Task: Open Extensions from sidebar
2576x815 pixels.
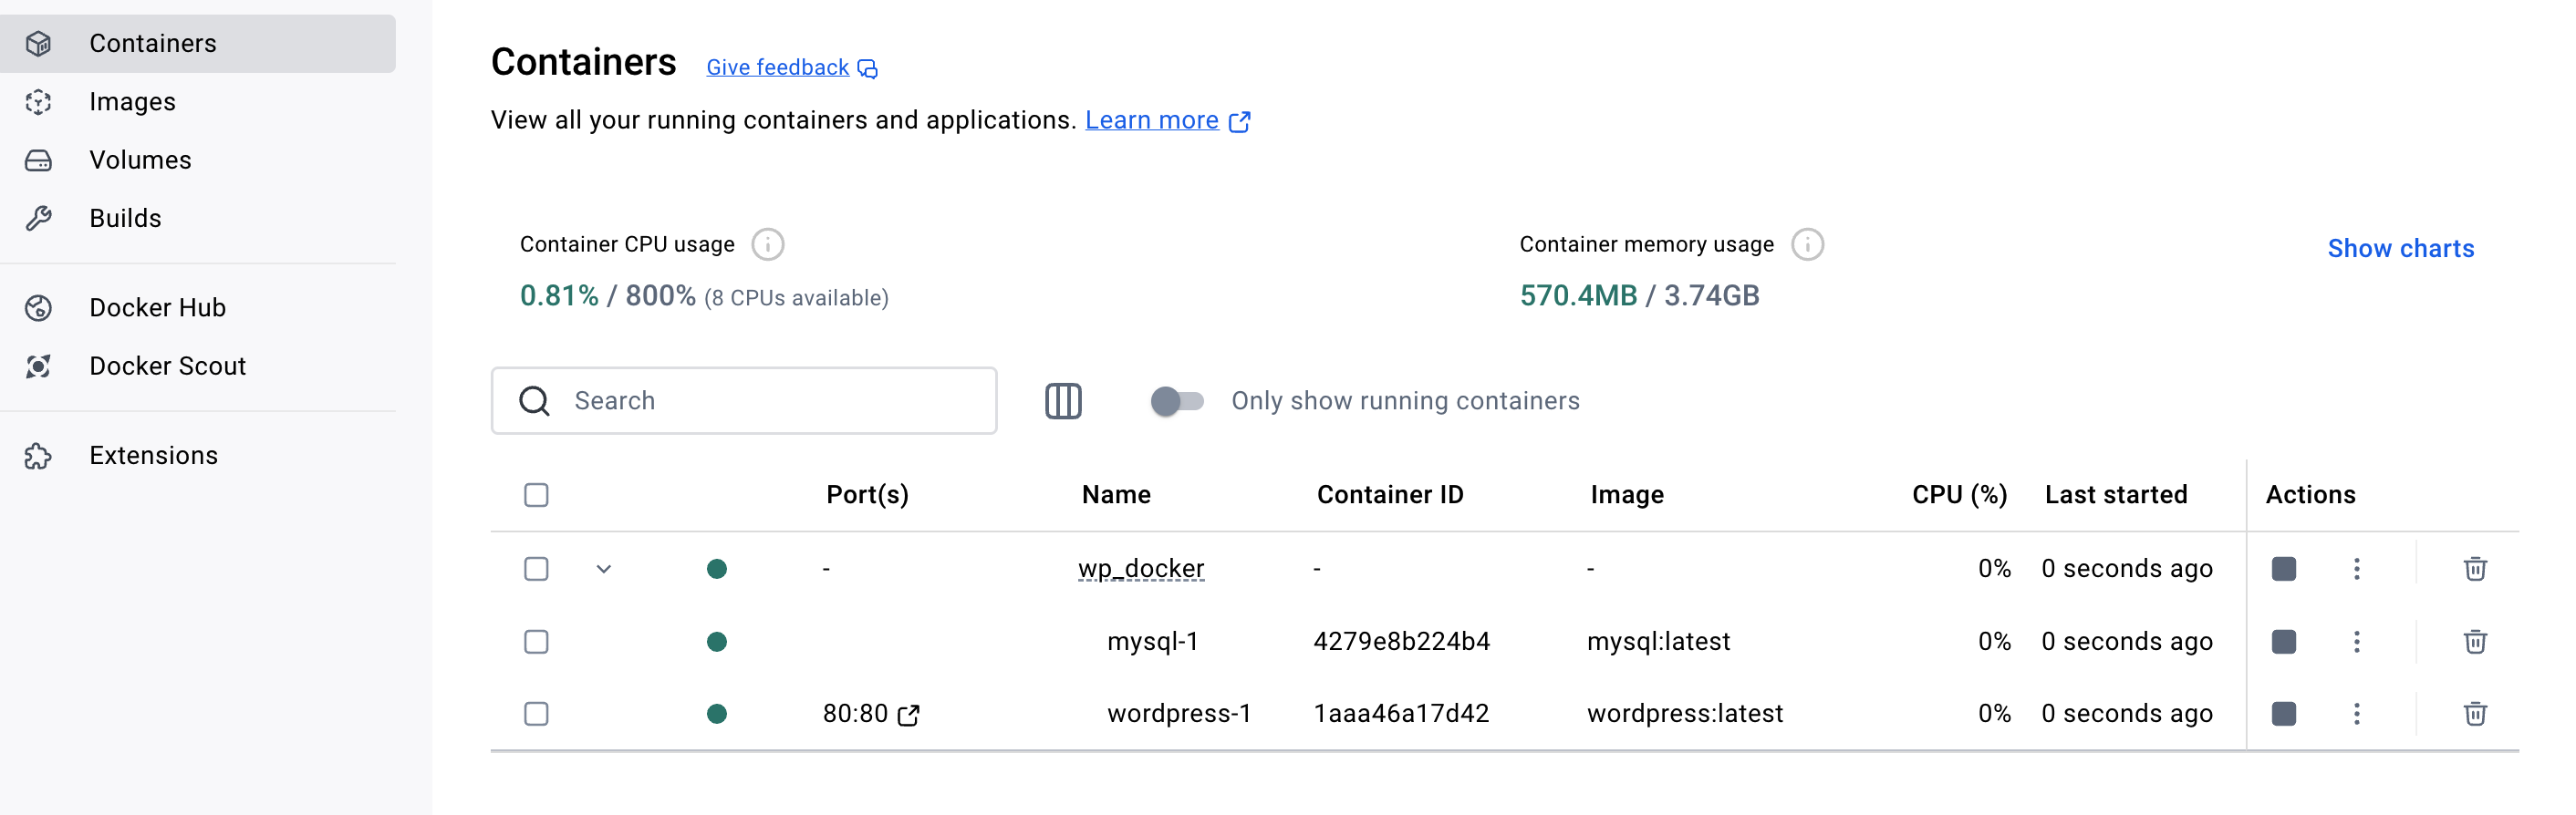Action: coord(198,456)
